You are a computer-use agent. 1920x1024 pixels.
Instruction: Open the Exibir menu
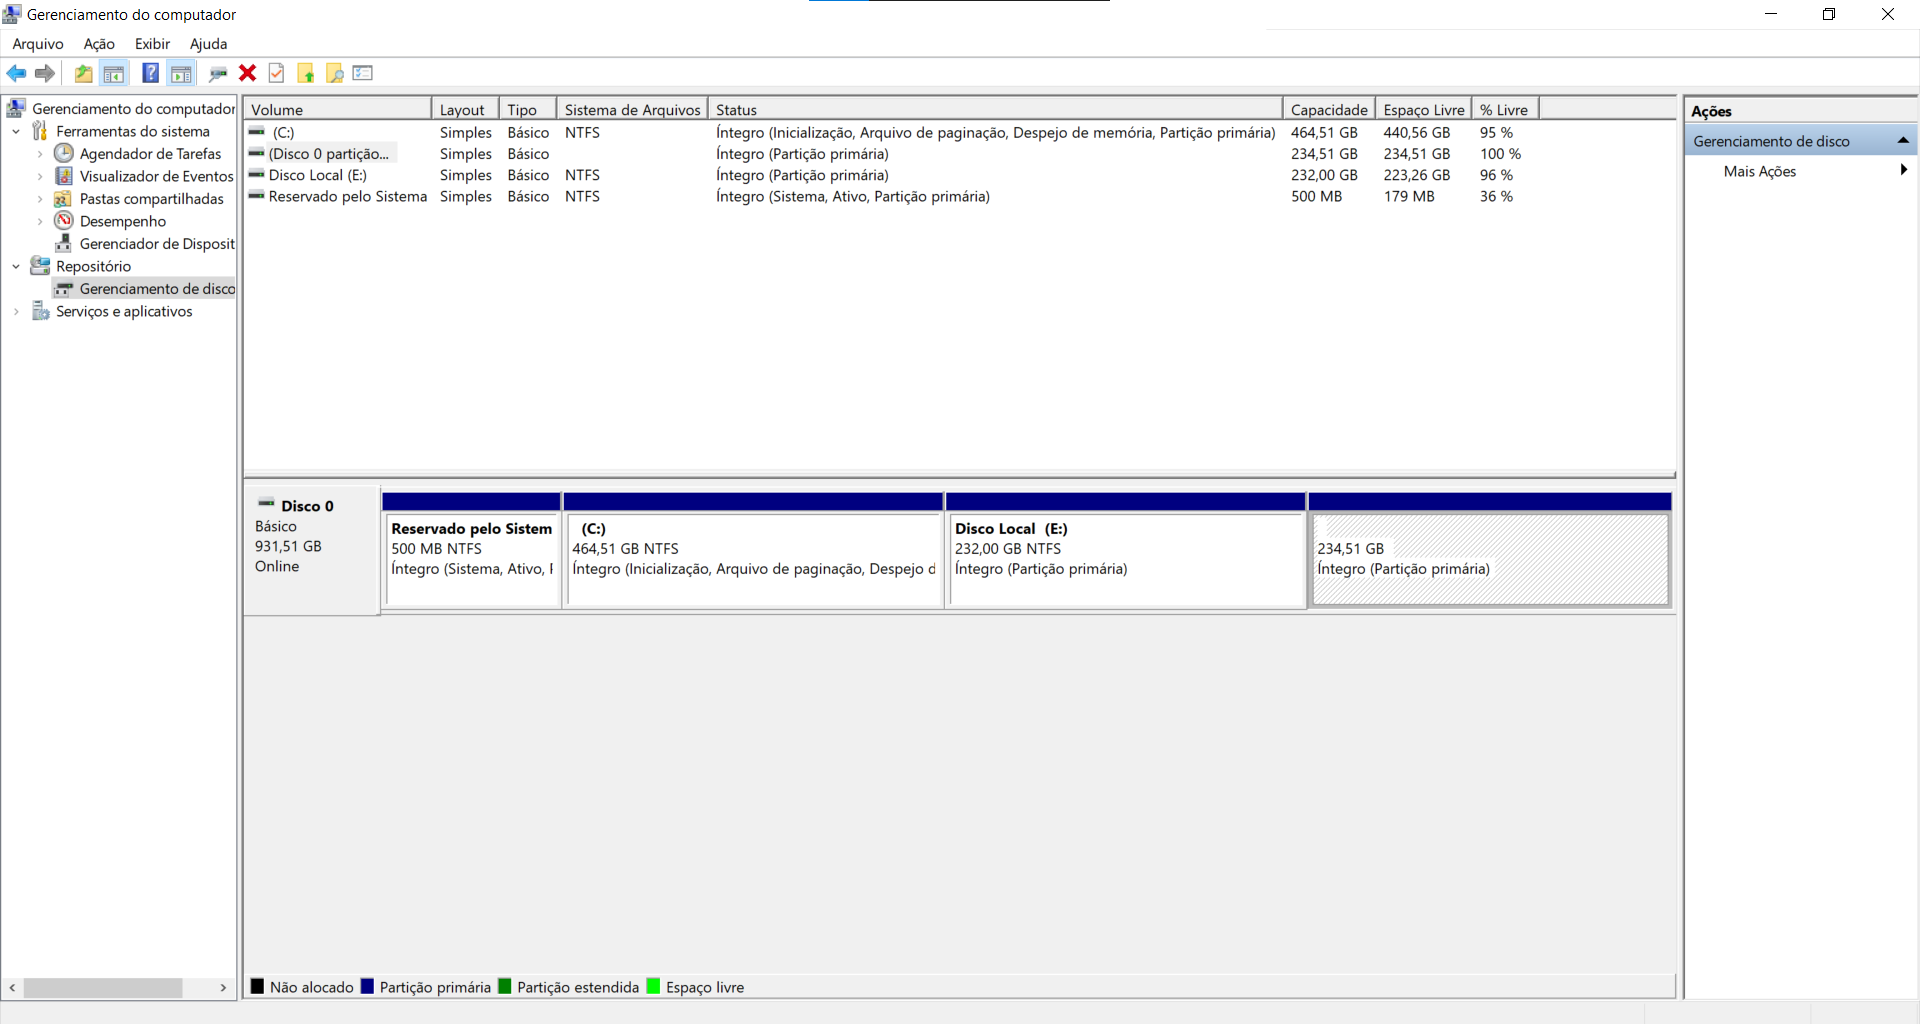[152, 44]
